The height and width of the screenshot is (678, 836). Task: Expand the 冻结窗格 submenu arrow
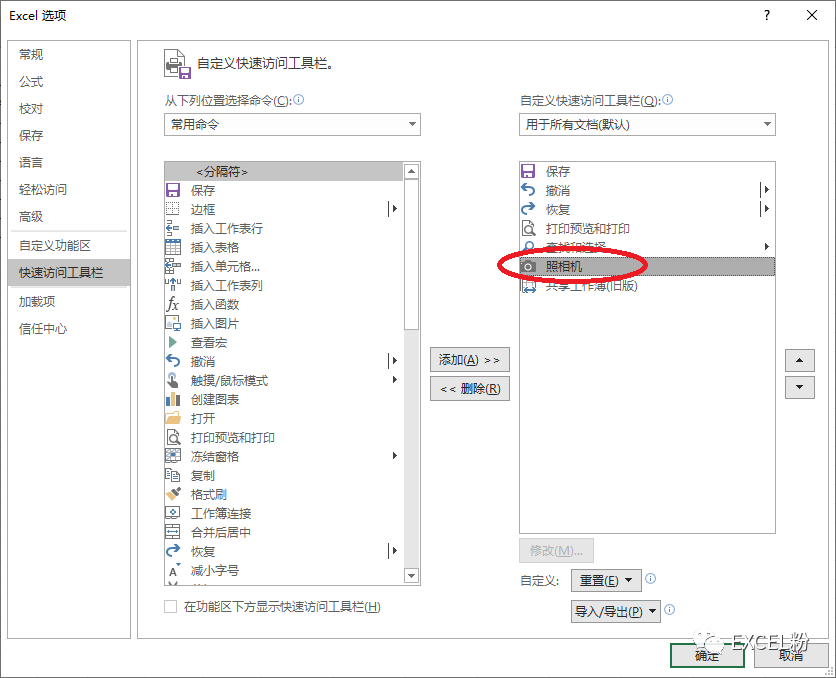point(395,456)
